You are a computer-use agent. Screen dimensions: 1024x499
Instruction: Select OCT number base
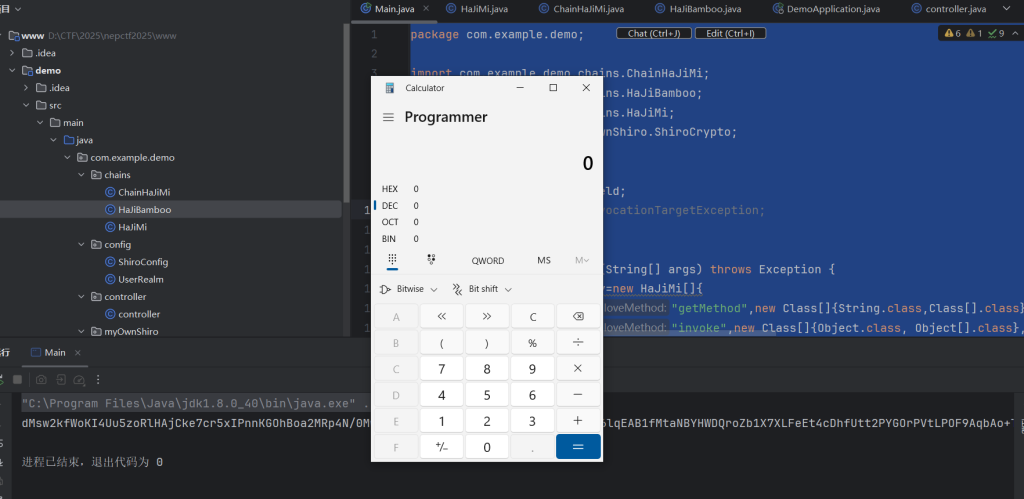(390, 222)
